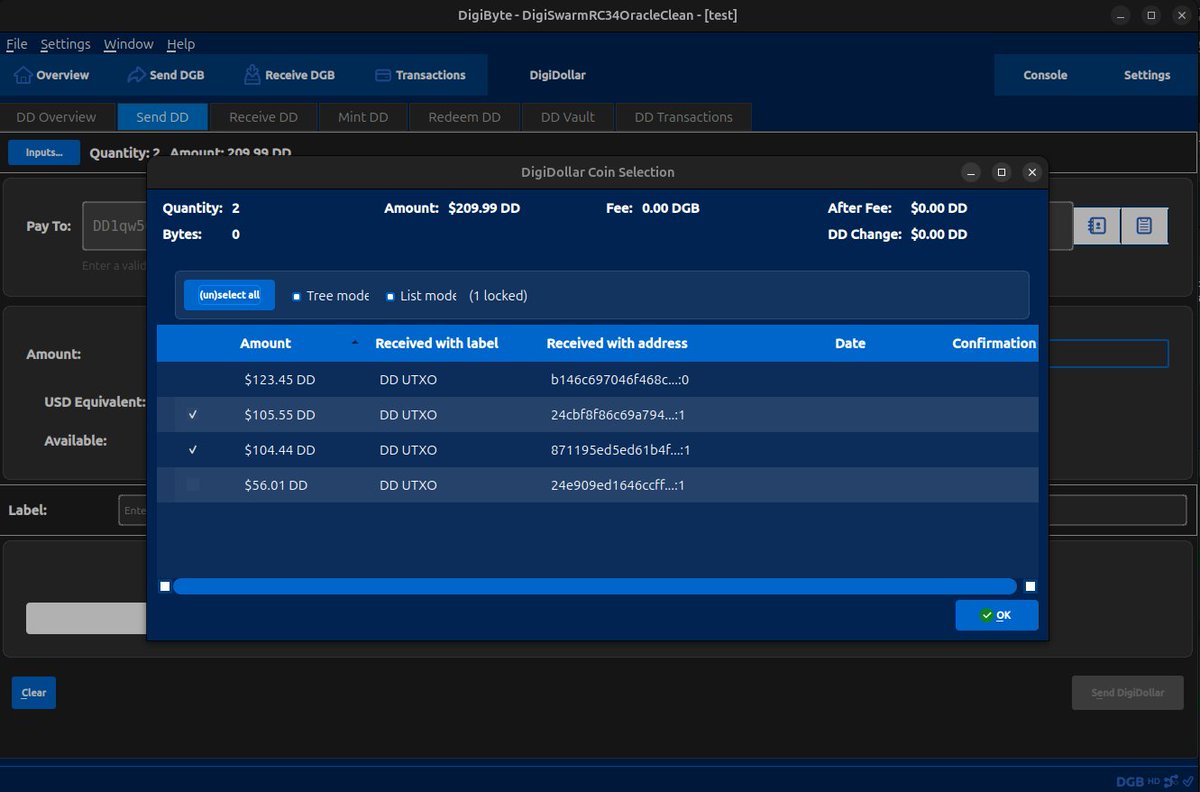The height and width of the screenshot is (792, 1200).
Task: Open the Transactions page
Action: [420, 75]
